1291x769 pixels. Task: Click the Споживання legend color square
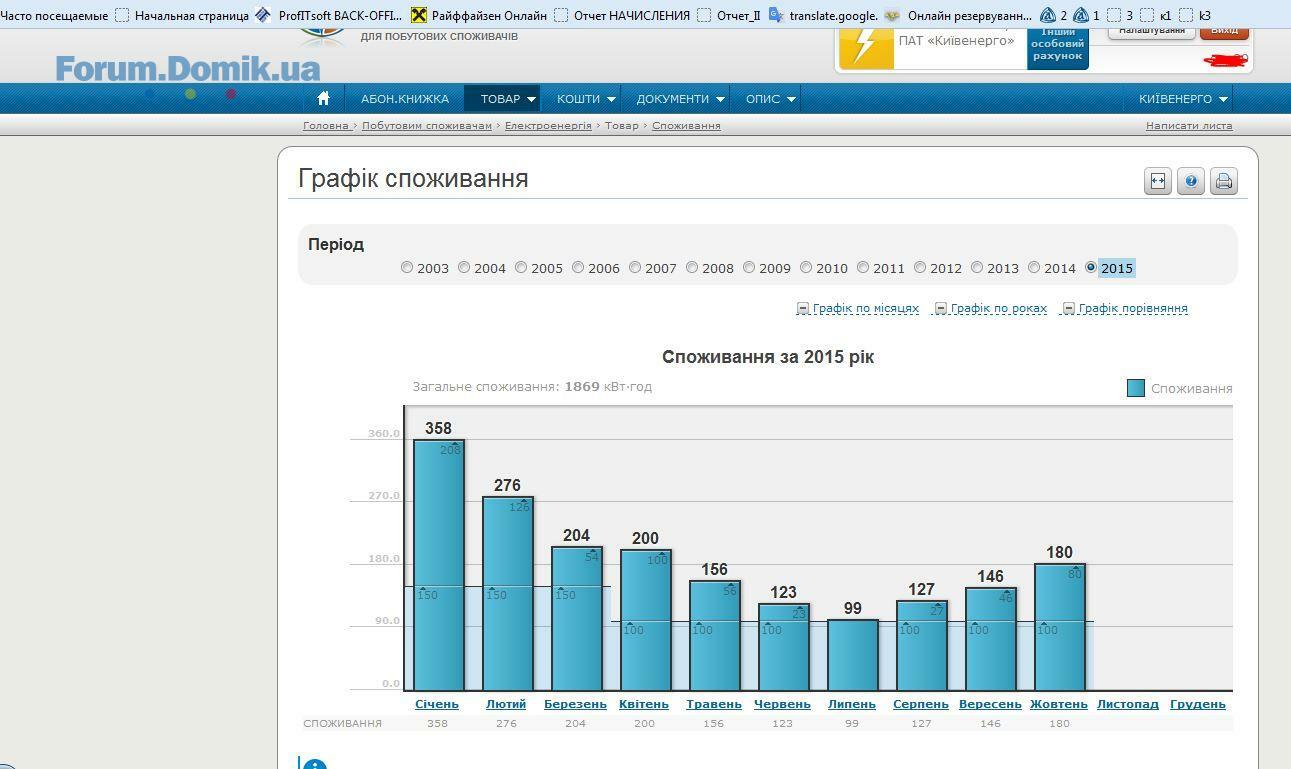1135,388
